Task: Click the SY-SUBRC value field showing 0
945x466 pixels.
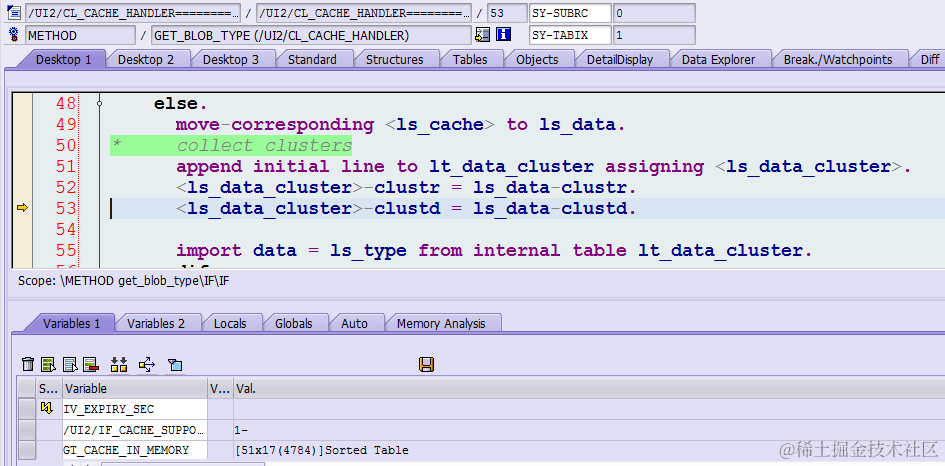Action: [x=654, y=13]
